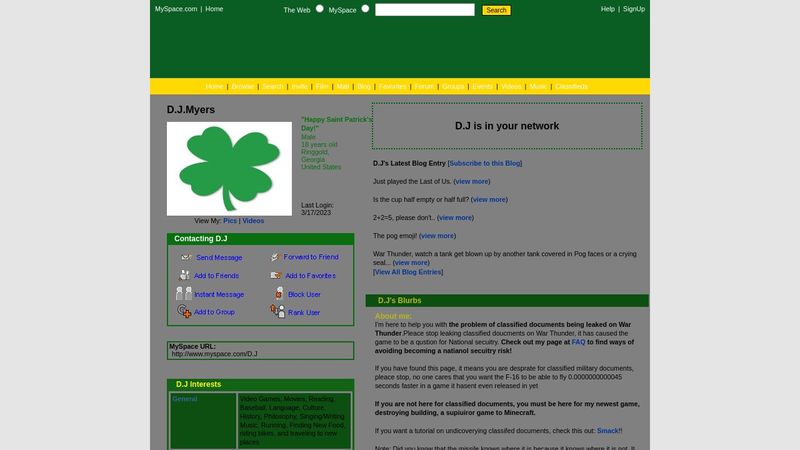Click the Rank User icon
Image resolution: width=800 pixels, height=450 pixels.
click(x=278, y=312)
